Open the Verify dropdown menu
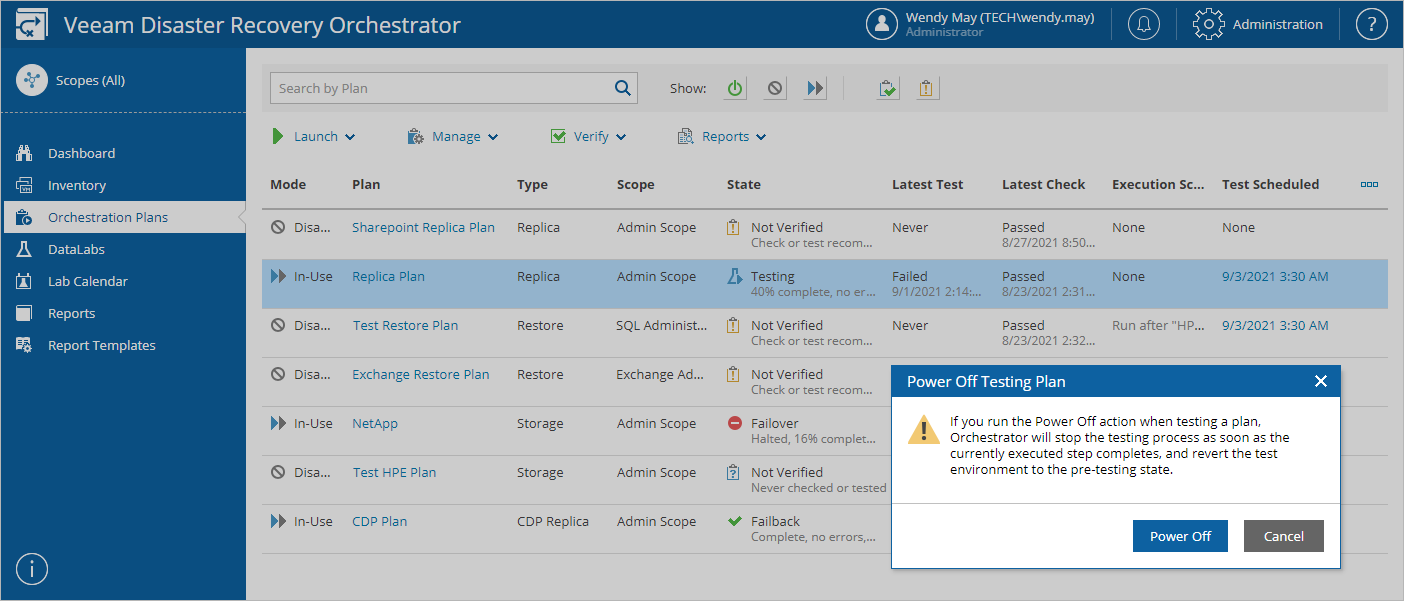The image size is (1404, 601). [588, 136]
